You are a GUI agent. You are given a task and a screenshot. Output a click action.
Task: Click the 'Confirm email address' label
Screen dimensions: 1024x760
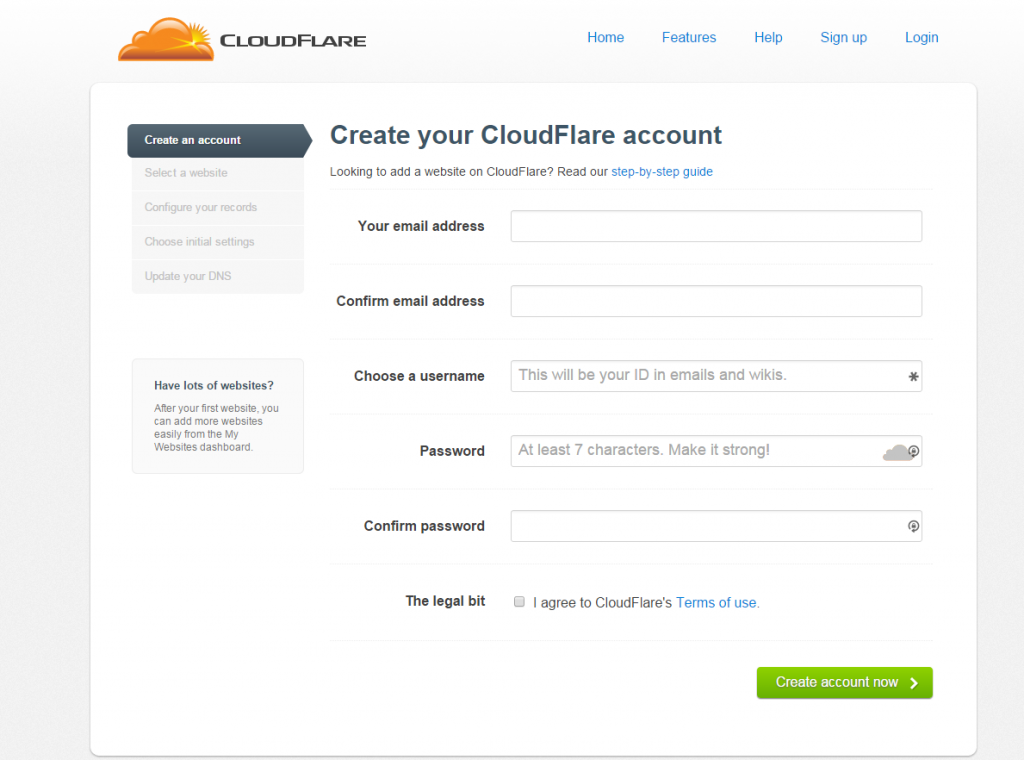pyautogui.click(x=410, y=301)
